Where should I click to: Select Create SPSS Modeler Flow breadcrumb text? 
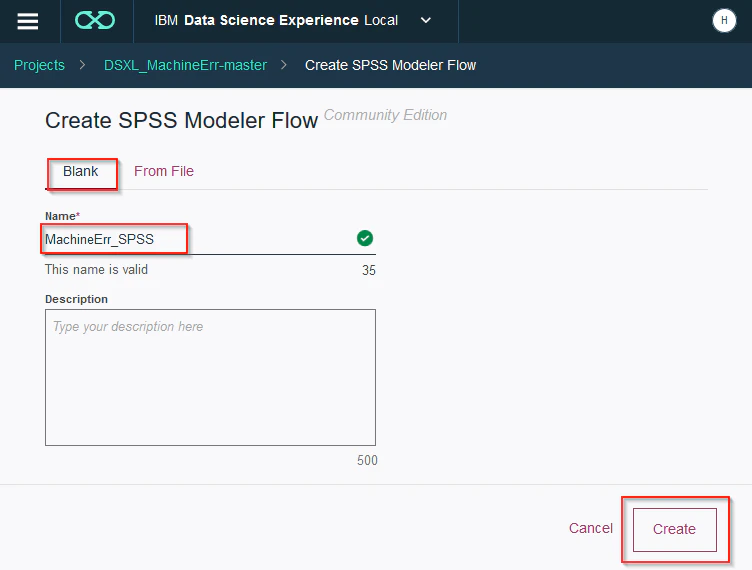pos(390,65)
